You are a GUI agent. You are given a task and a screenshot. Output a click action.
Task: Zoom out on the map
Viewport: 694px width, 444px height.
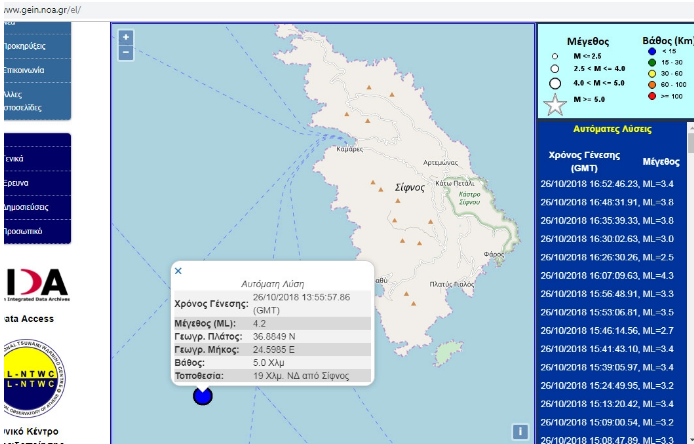pyautogui.click(x=126, y=52)
